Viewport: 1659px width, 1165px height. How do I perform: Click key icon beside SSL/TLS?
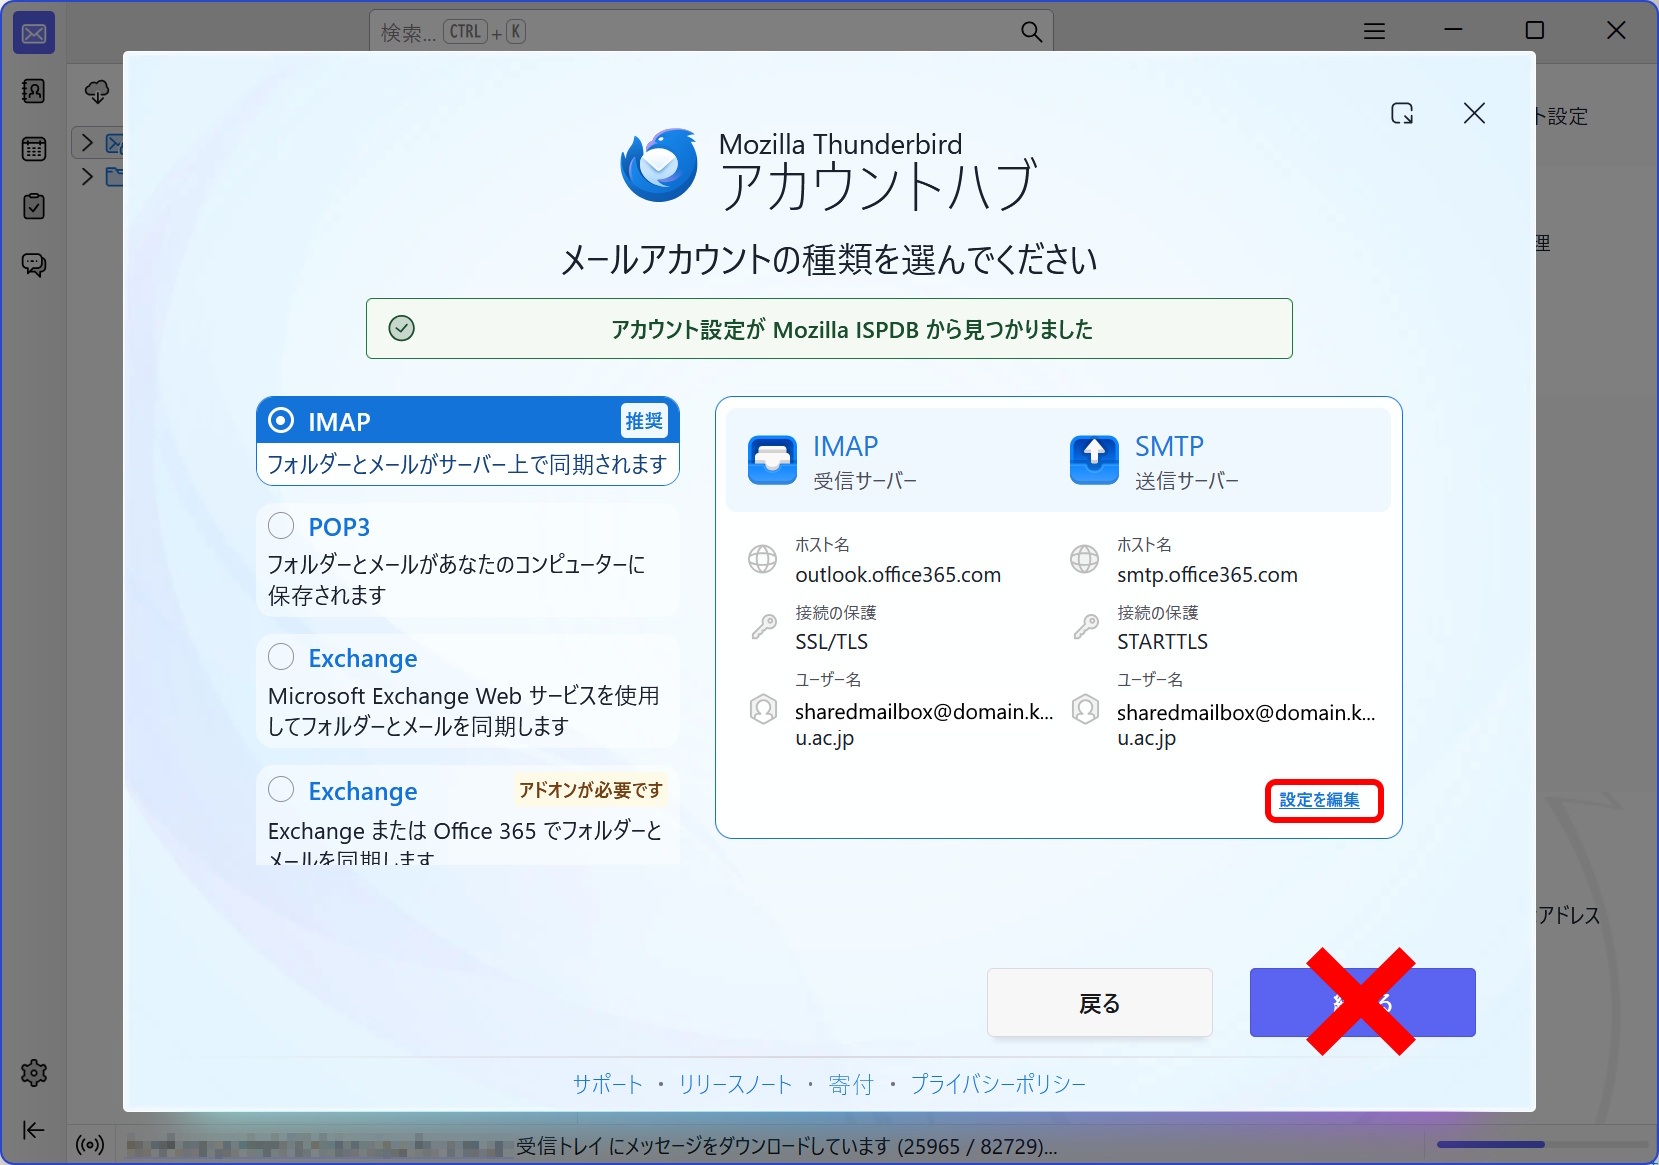pos(763,627)
